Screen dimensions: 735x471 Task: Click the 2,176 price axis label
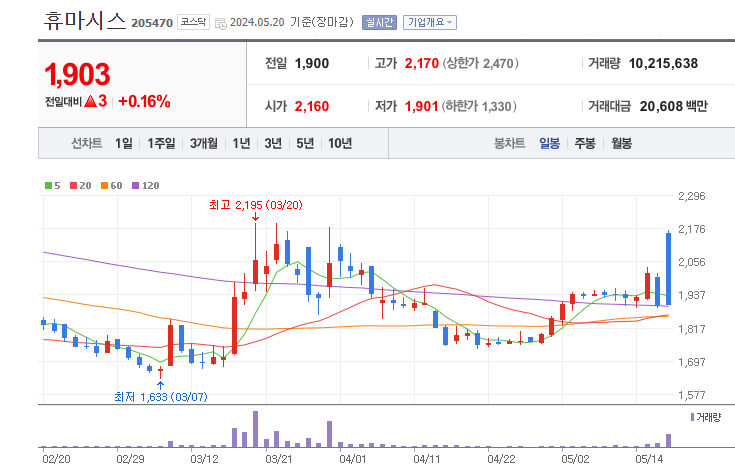tap(692, 229)
